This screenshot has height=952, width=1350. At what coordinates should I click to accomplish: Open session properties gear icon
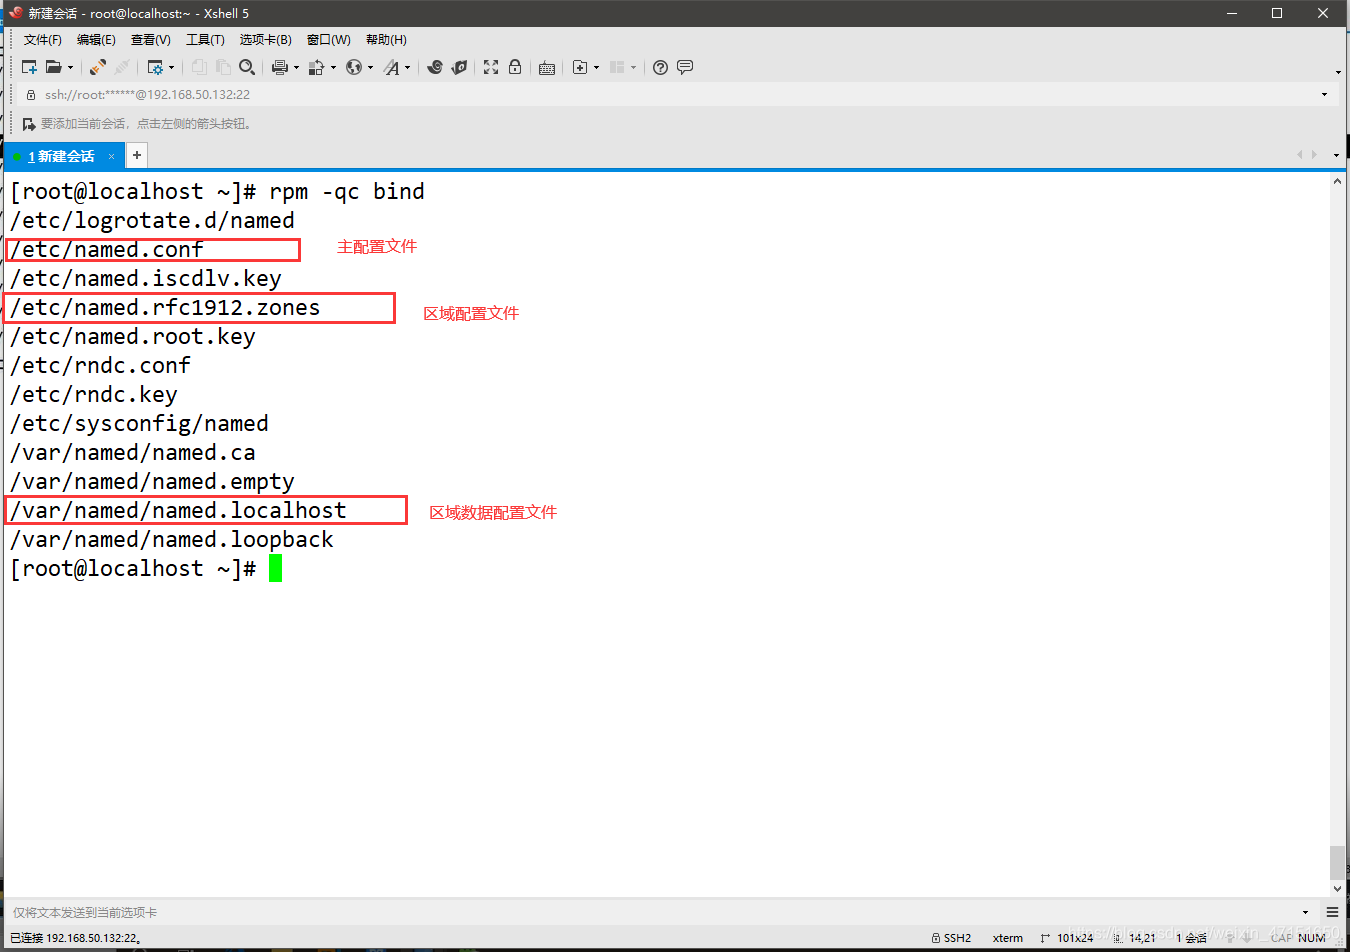[155, 67]
